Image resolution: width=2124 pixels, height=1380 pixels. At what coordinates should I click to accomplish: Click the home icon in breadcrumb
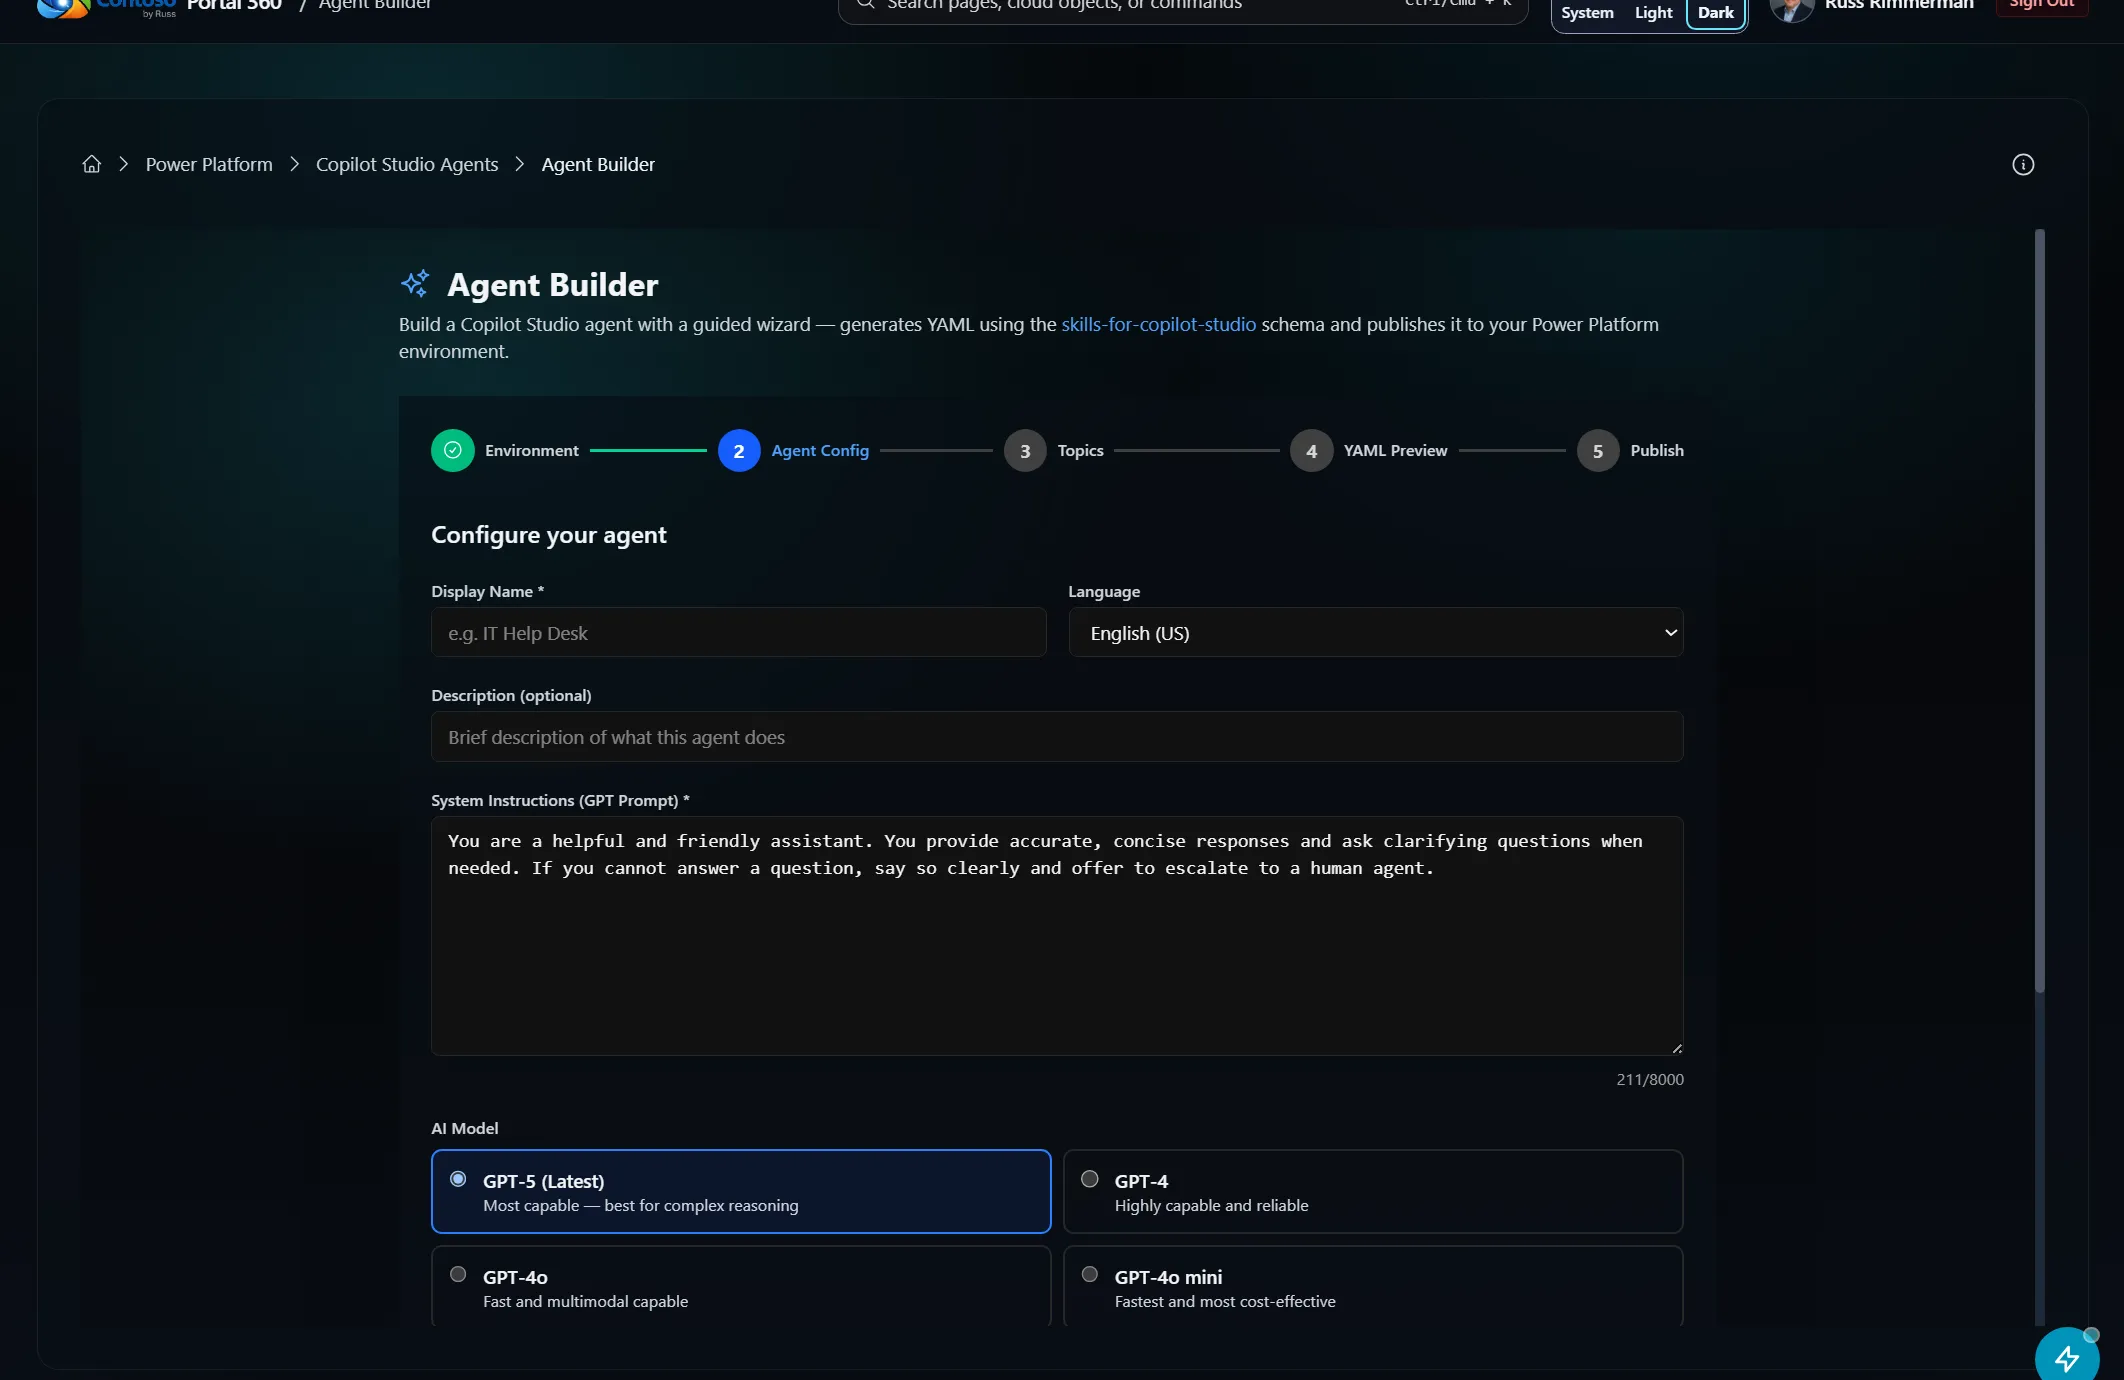[x=91, y=164]
